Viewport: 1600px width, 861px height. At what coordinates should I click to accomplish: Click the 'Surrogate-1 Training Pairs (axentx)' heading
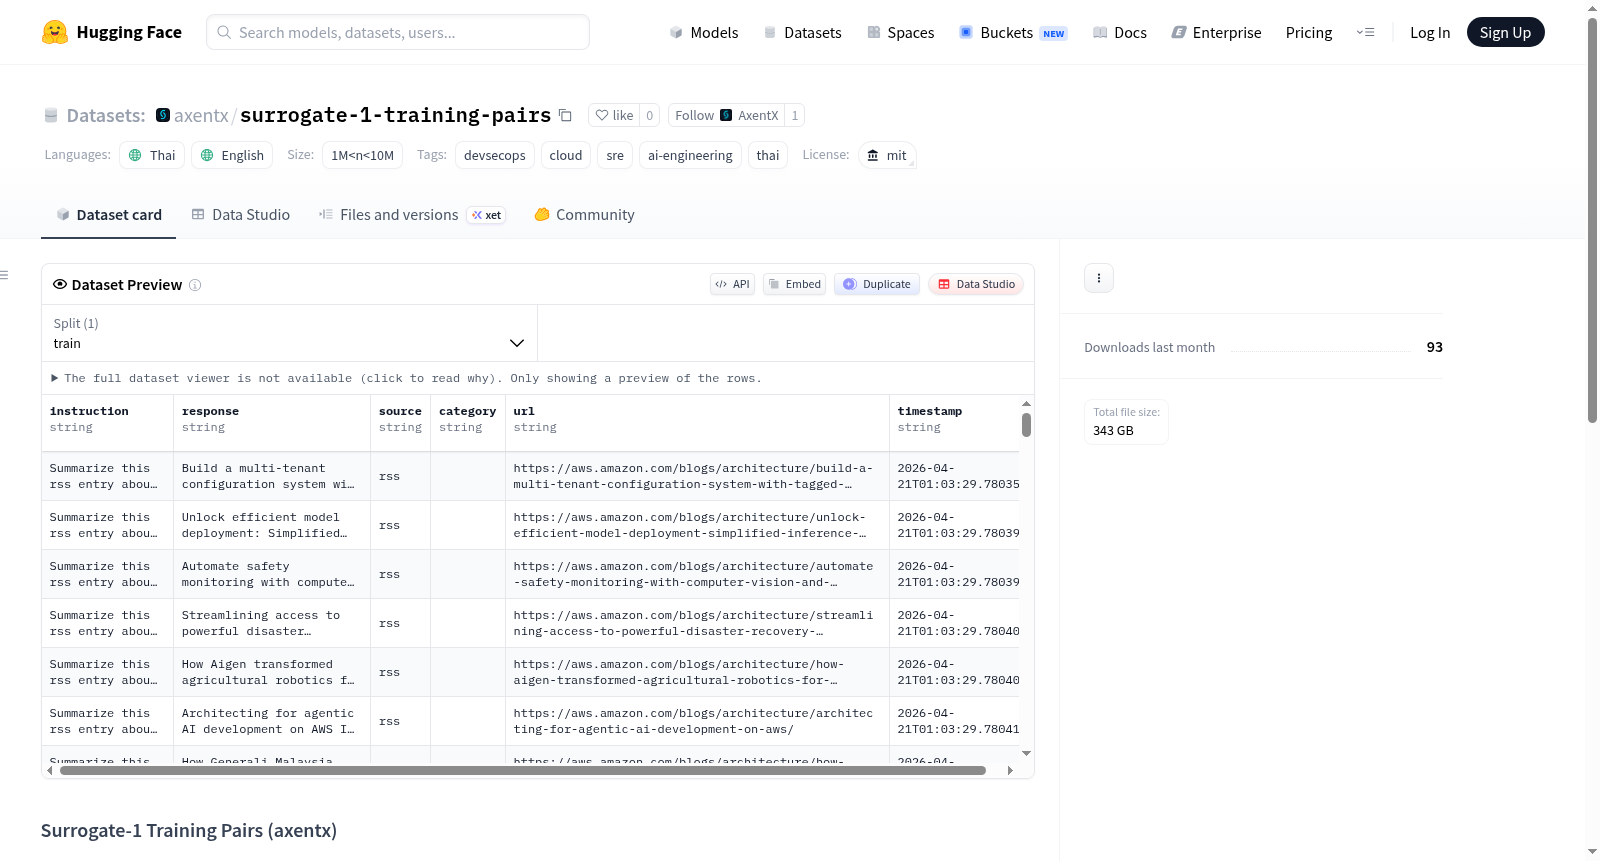189,830
